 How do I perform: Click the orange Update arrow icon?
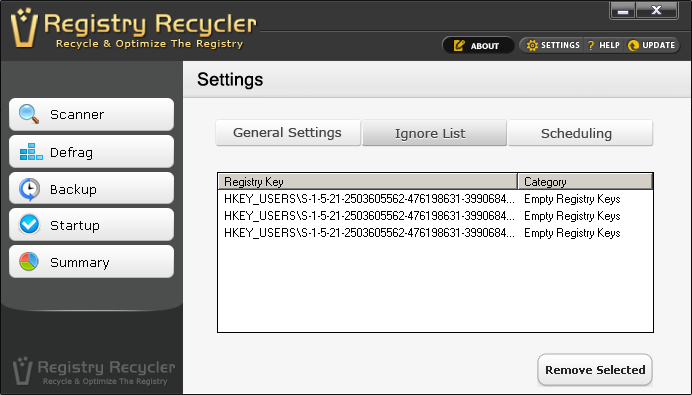633,45
